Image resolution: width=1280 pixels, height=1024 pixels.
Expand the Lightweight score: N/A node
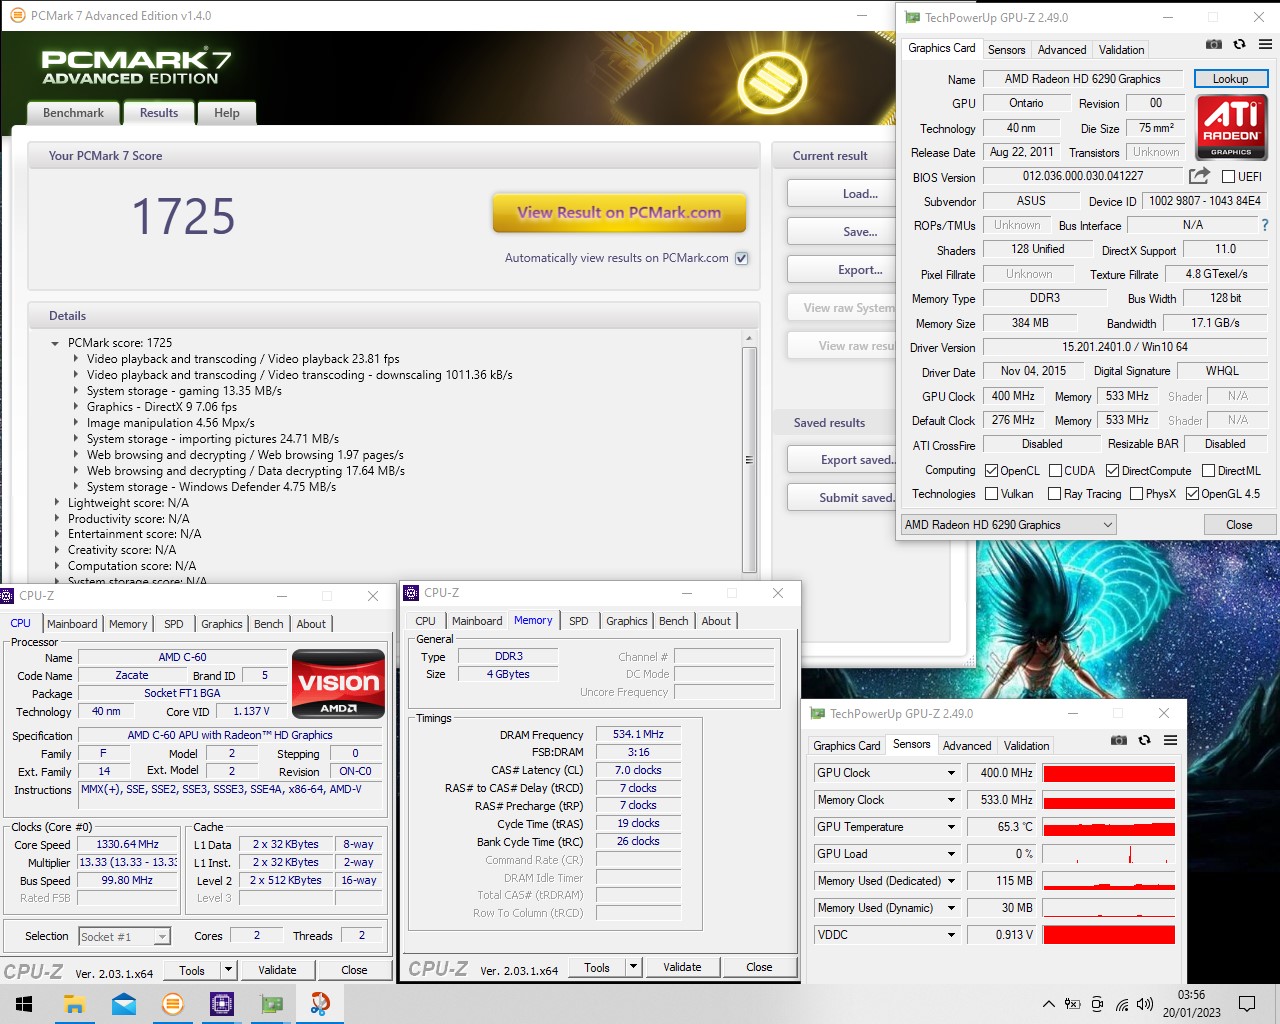point(56,503)
